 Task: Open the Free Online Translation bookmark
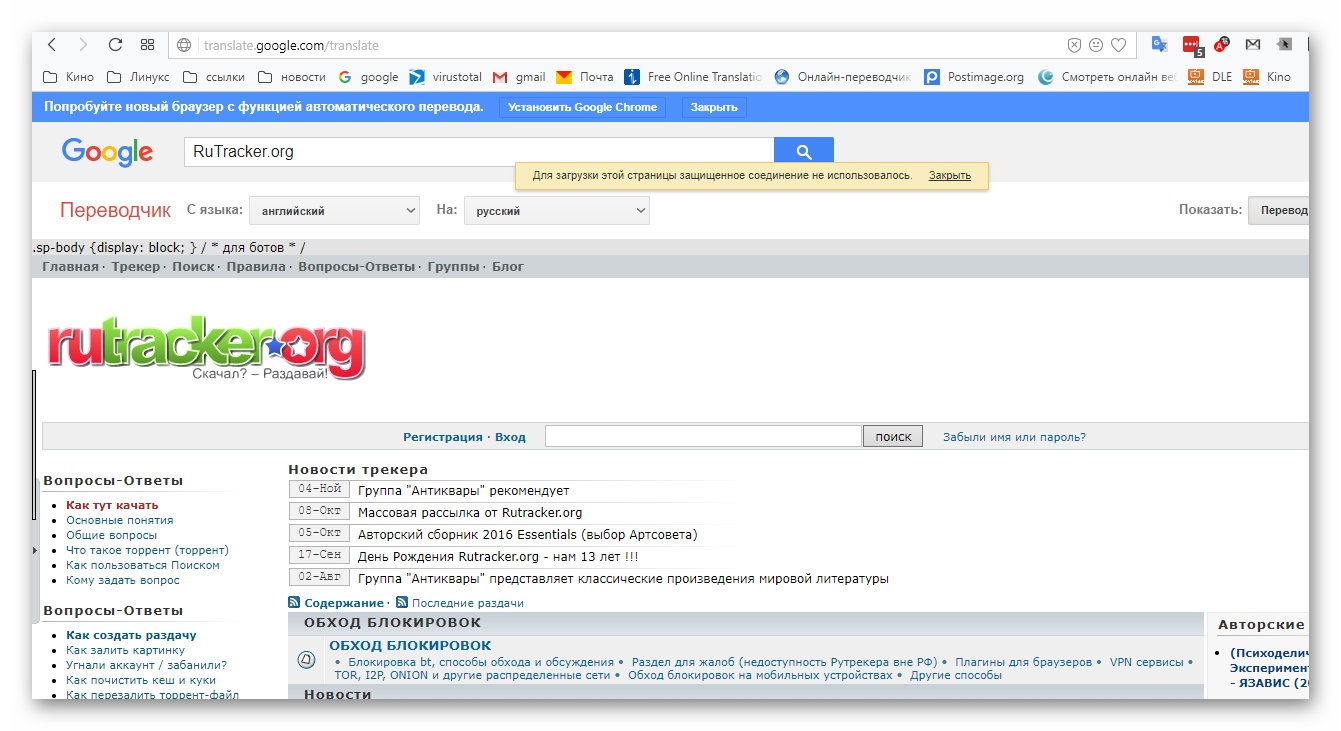[693, 77]
